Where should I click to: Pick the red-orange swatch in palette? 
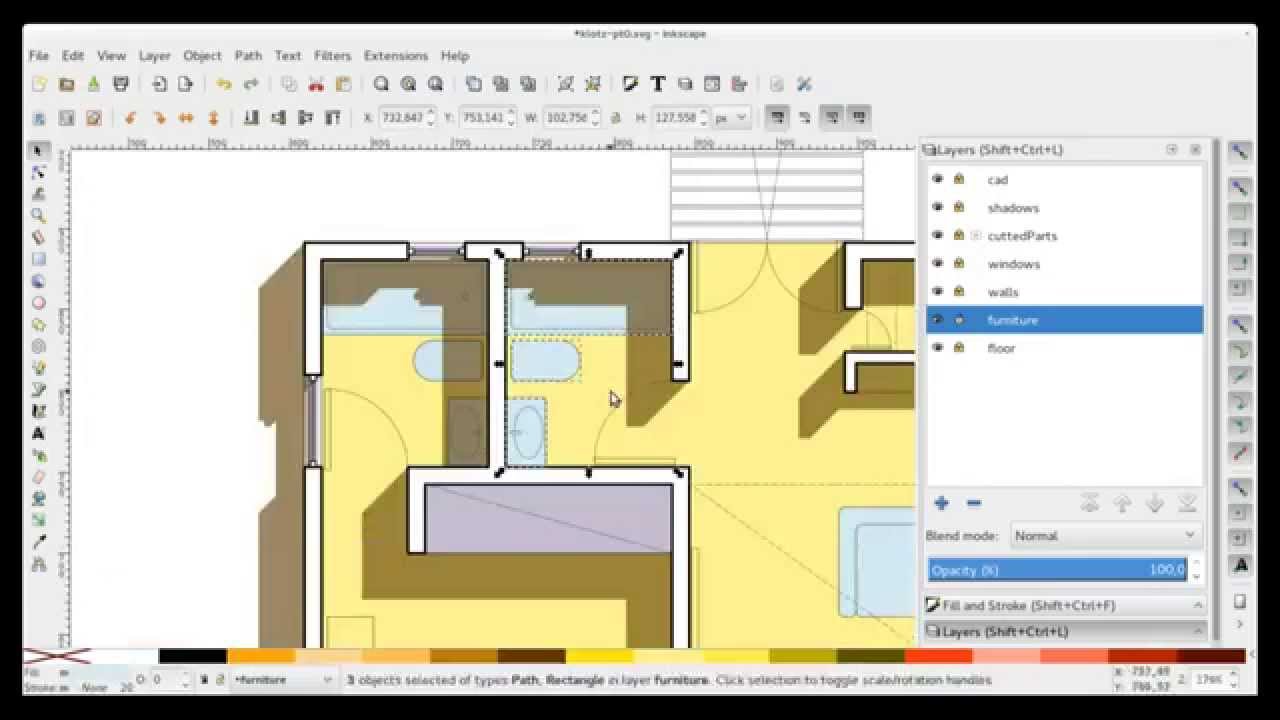point(938,656)
